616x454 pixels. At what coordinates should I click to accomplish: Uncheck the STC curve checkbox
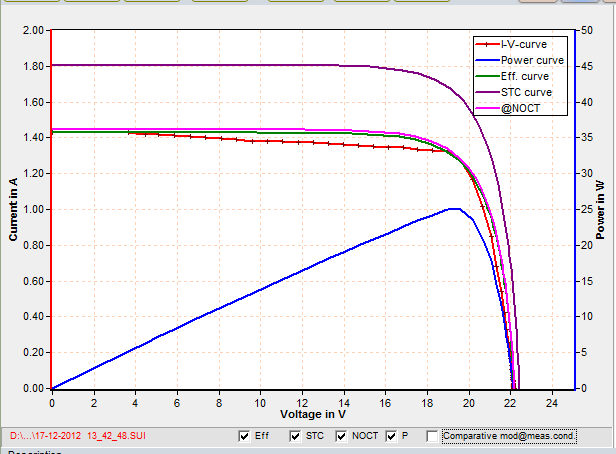[295, 436]
